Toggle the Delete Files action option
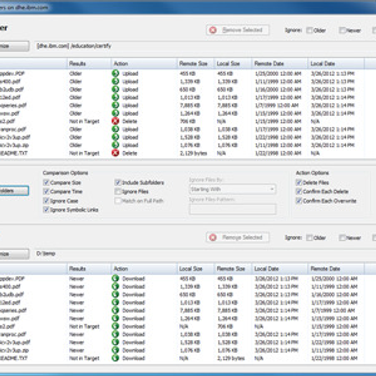This screenshot has height=376, width=376. pyautogui.click(x=299, y=183)
